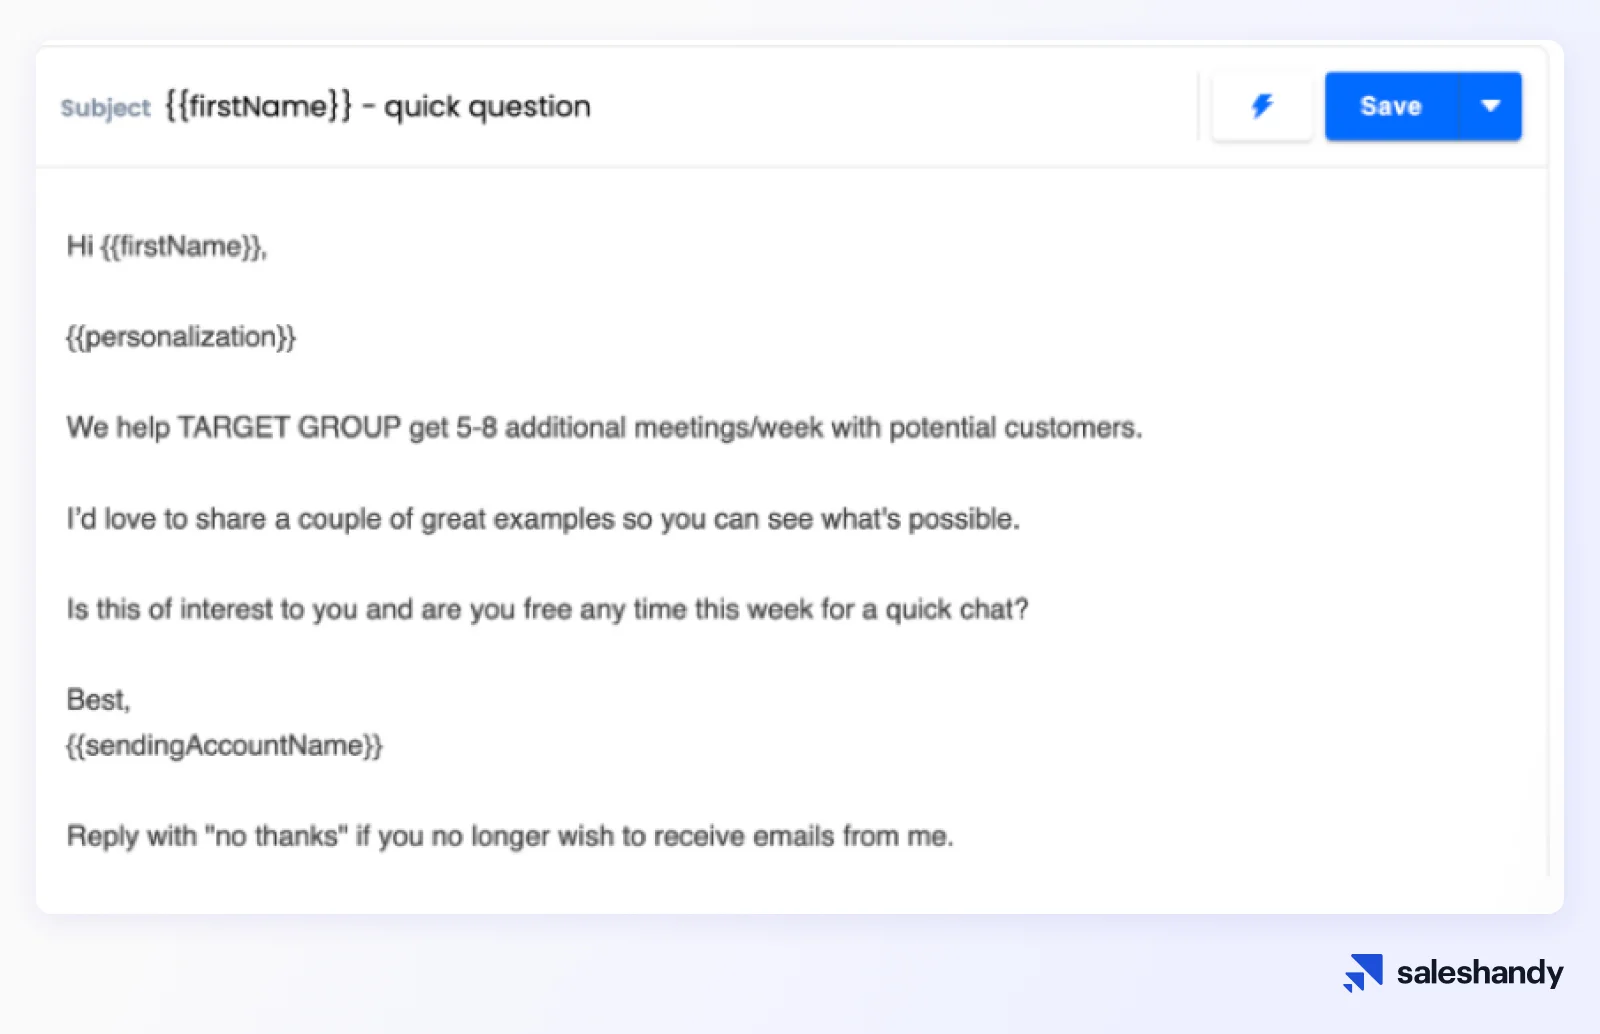1600x1034 pixels.
Task: Click the Hi greeting line
Action: [163, 246]
